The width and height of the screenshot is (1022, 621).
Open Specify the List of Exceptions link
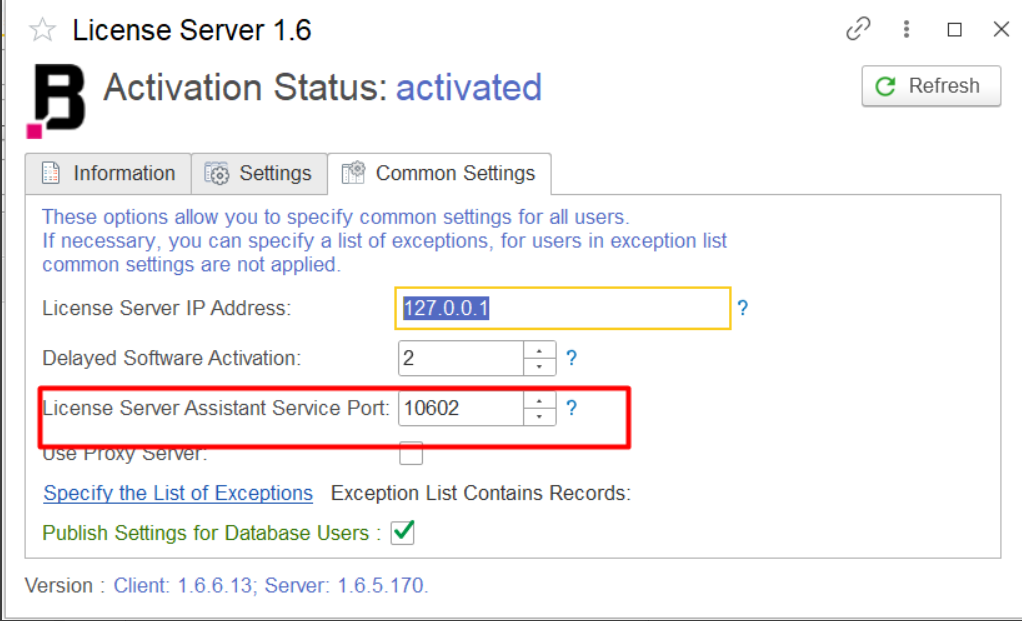[178, 493]
